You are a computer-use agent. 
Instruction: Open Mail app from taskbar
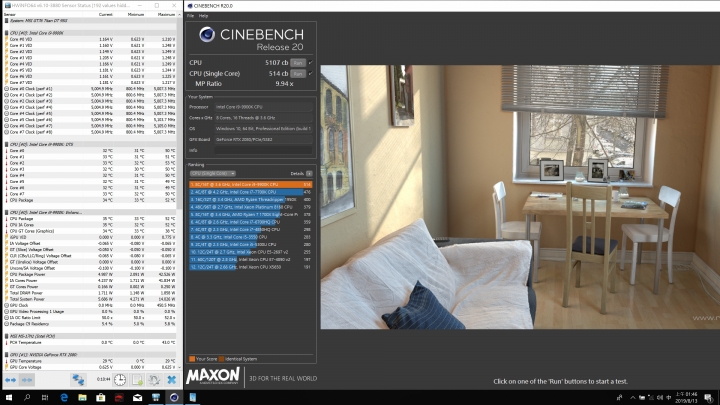tap(137, 397)
